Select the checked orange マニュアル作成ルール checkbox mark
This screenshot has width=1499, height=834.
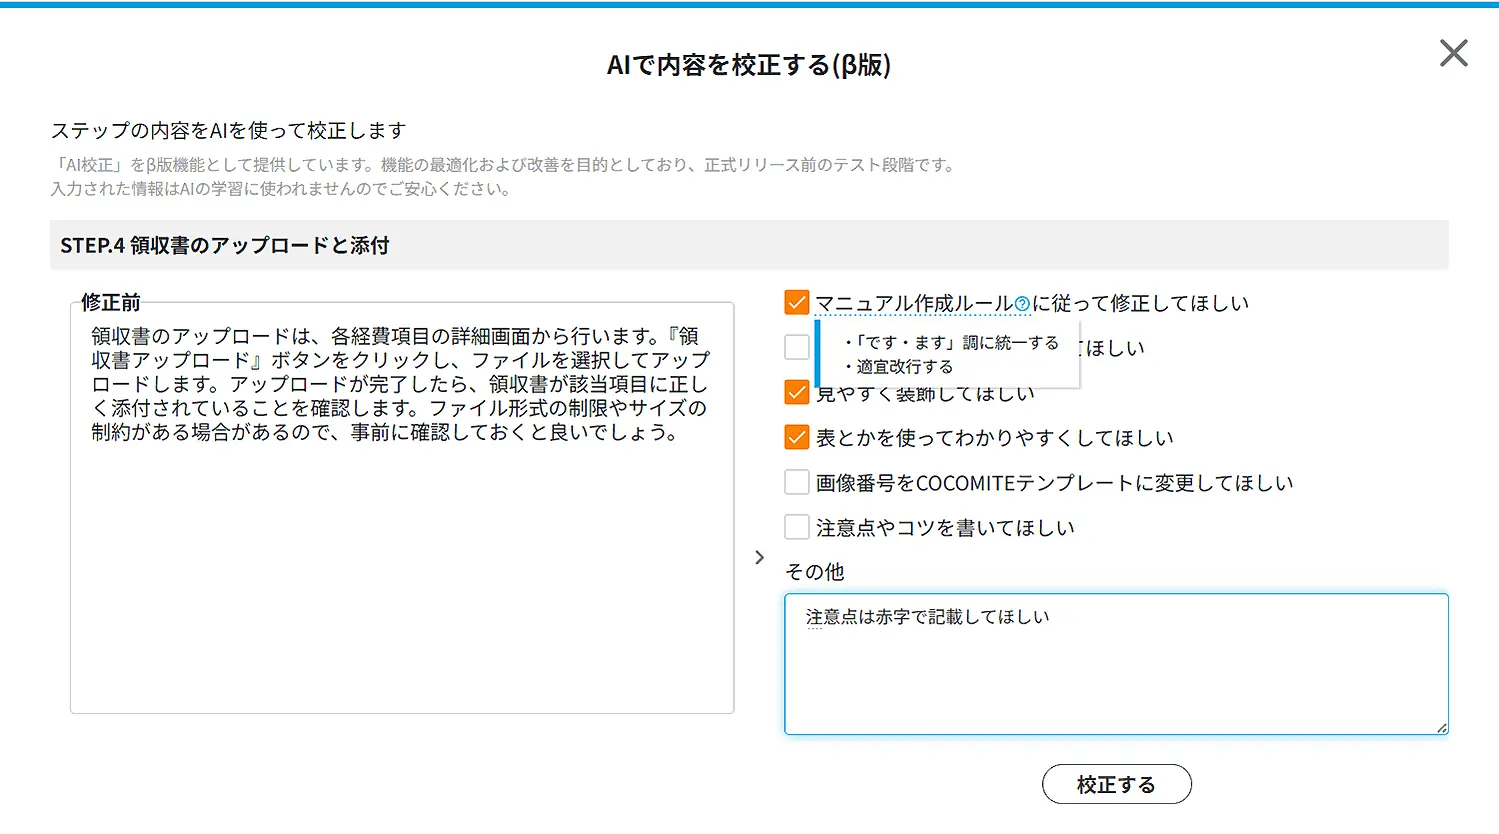pyautogui.click(x=796, y=301)
